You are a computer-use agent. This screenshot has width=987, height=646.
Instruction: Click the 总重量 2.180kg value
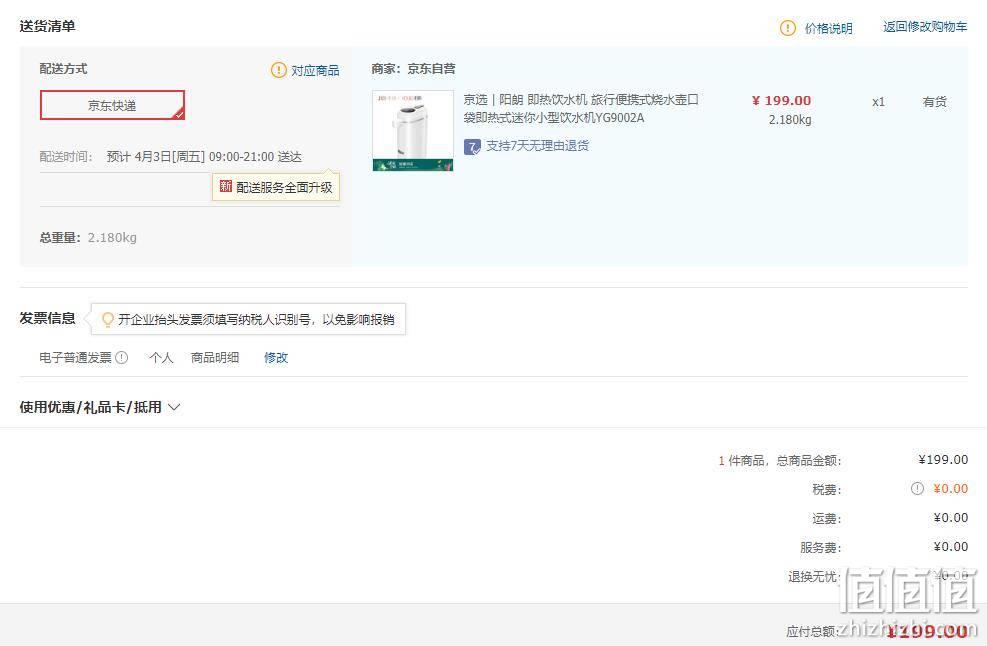point(112,237)
